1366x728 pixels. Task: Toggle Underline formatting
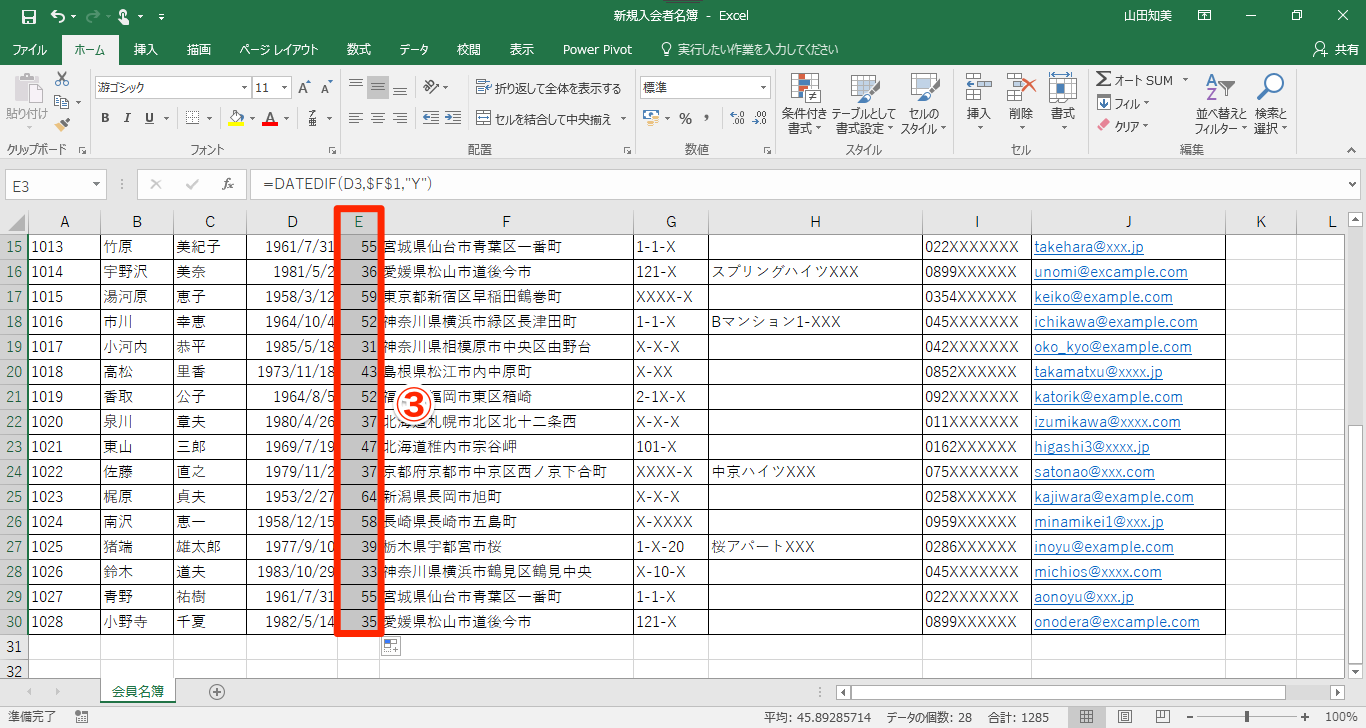pos(149,118)
